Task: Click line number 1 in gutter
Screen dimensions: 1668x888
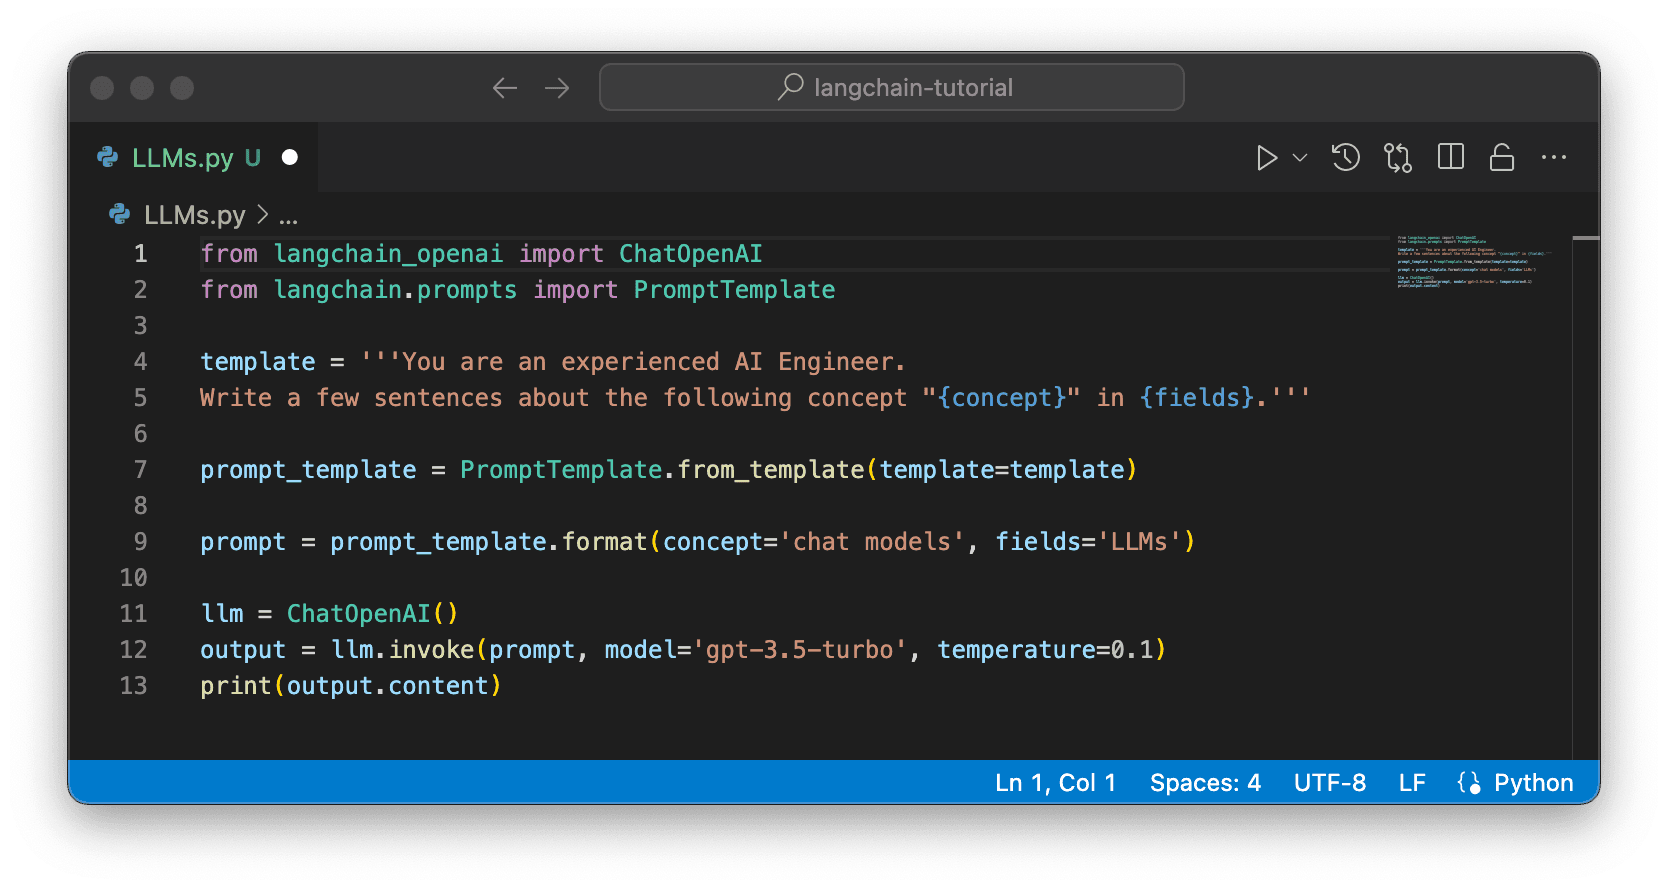Action: click(141, 254)
